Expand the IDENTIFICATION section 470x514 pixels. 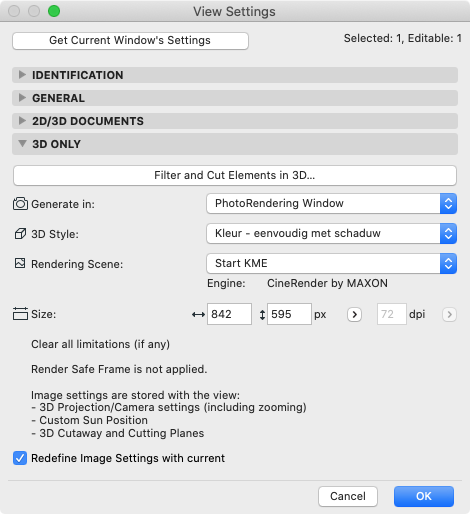pos(235,75)
